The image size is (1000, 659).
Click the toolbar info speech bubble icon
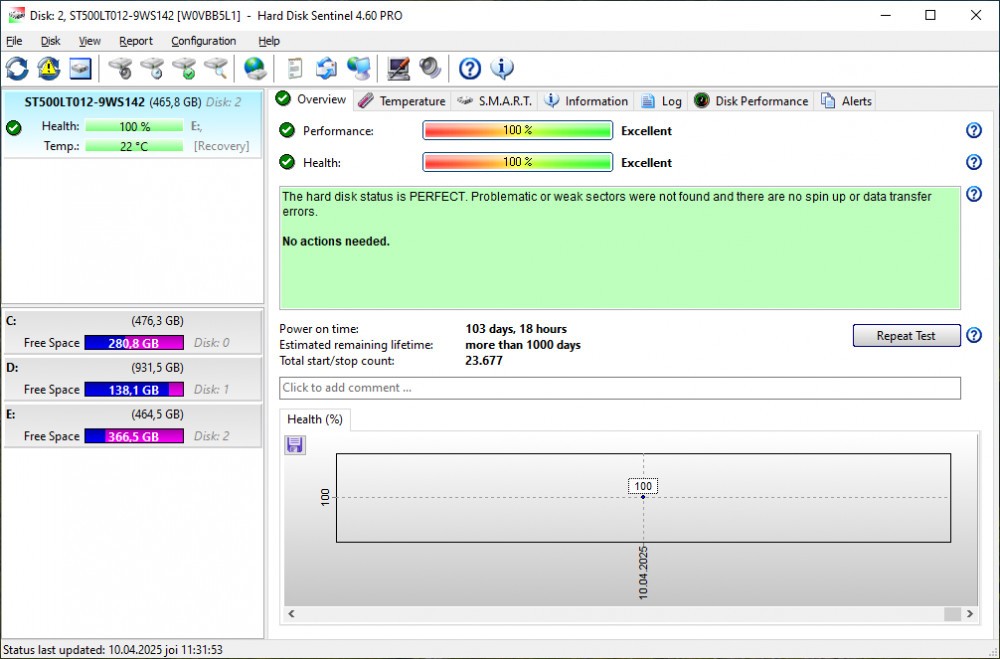tap(502, 68)
